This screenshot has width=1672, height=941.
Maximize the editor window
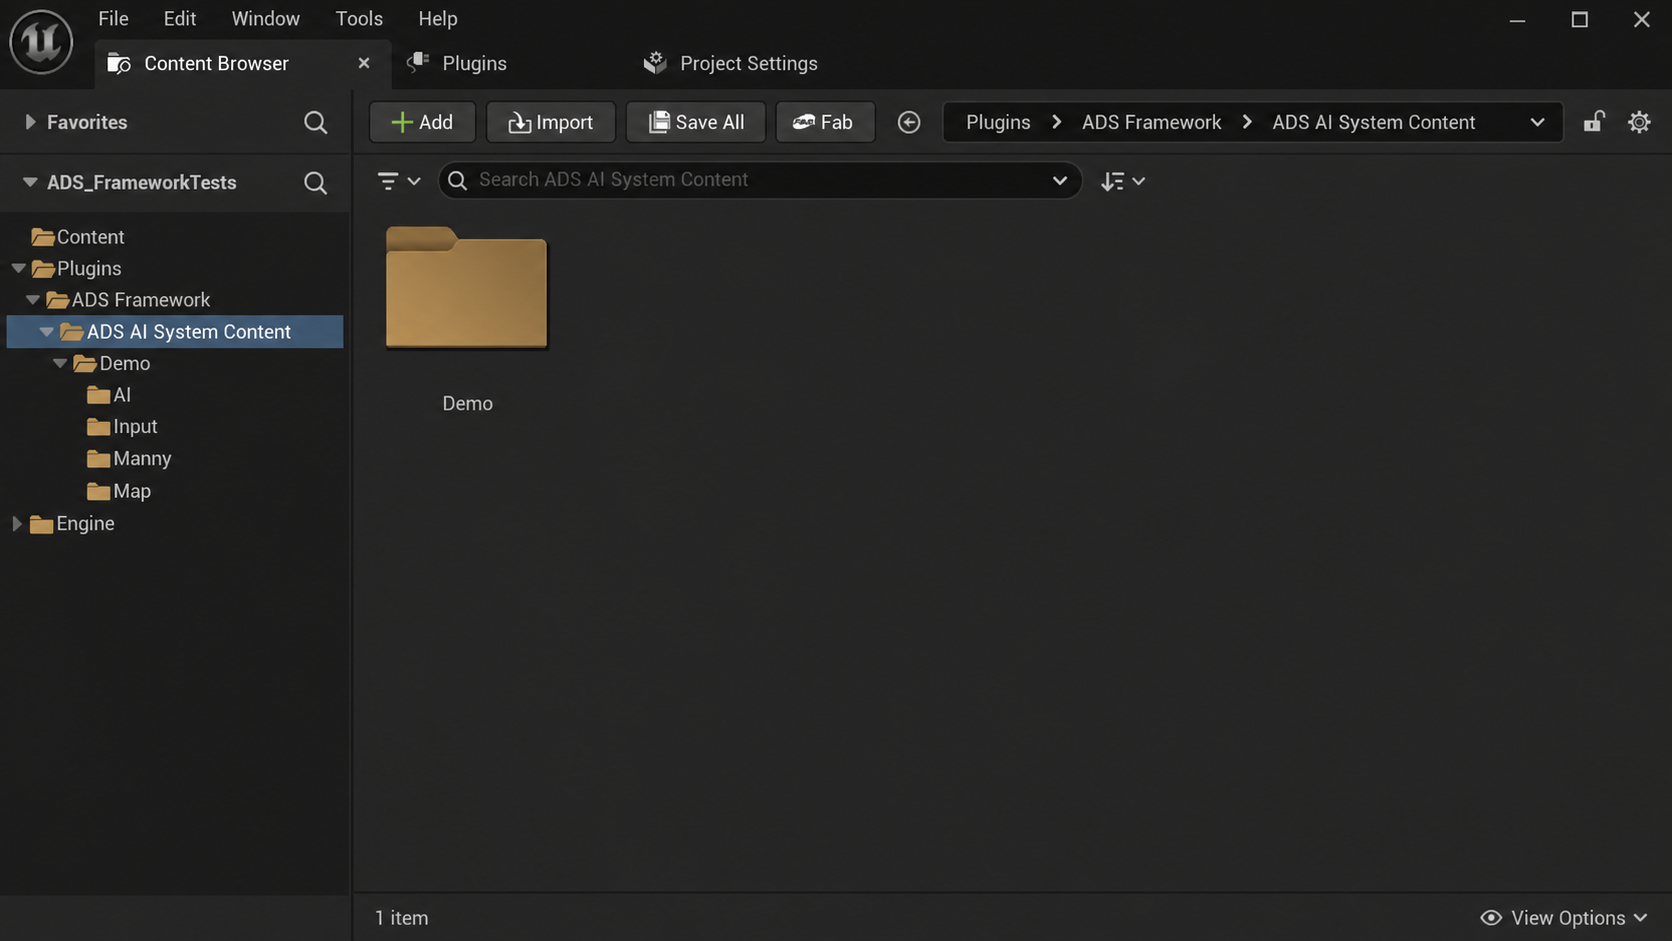[x=1579, y=19]
